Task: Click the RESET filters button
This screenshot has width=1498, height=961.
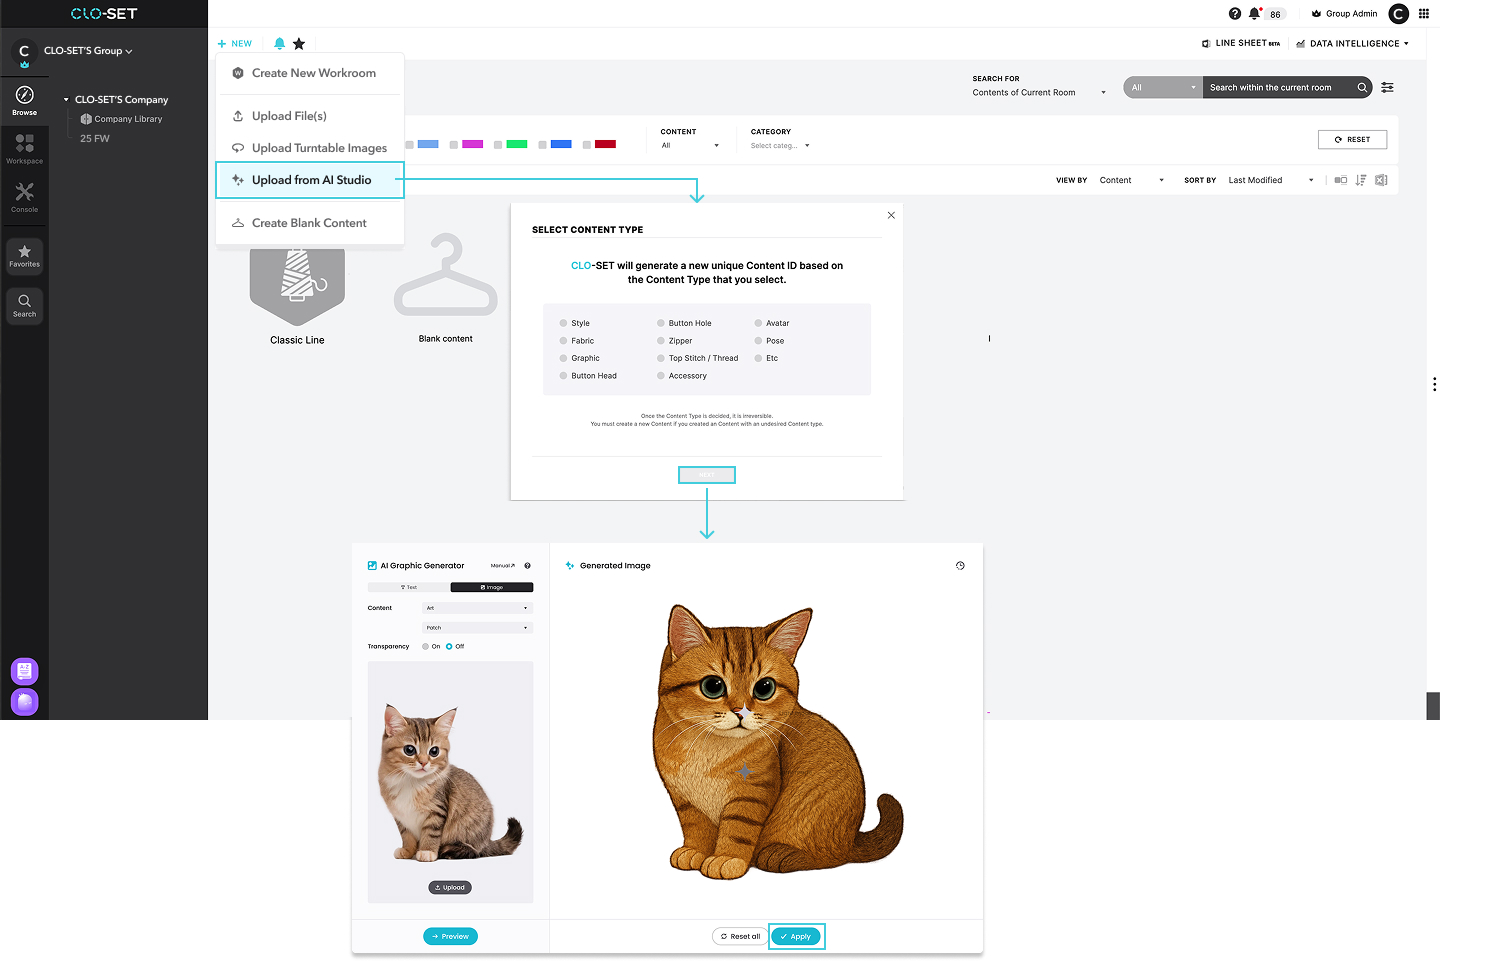Action: pyautogui.click(x=1352, y=139)
